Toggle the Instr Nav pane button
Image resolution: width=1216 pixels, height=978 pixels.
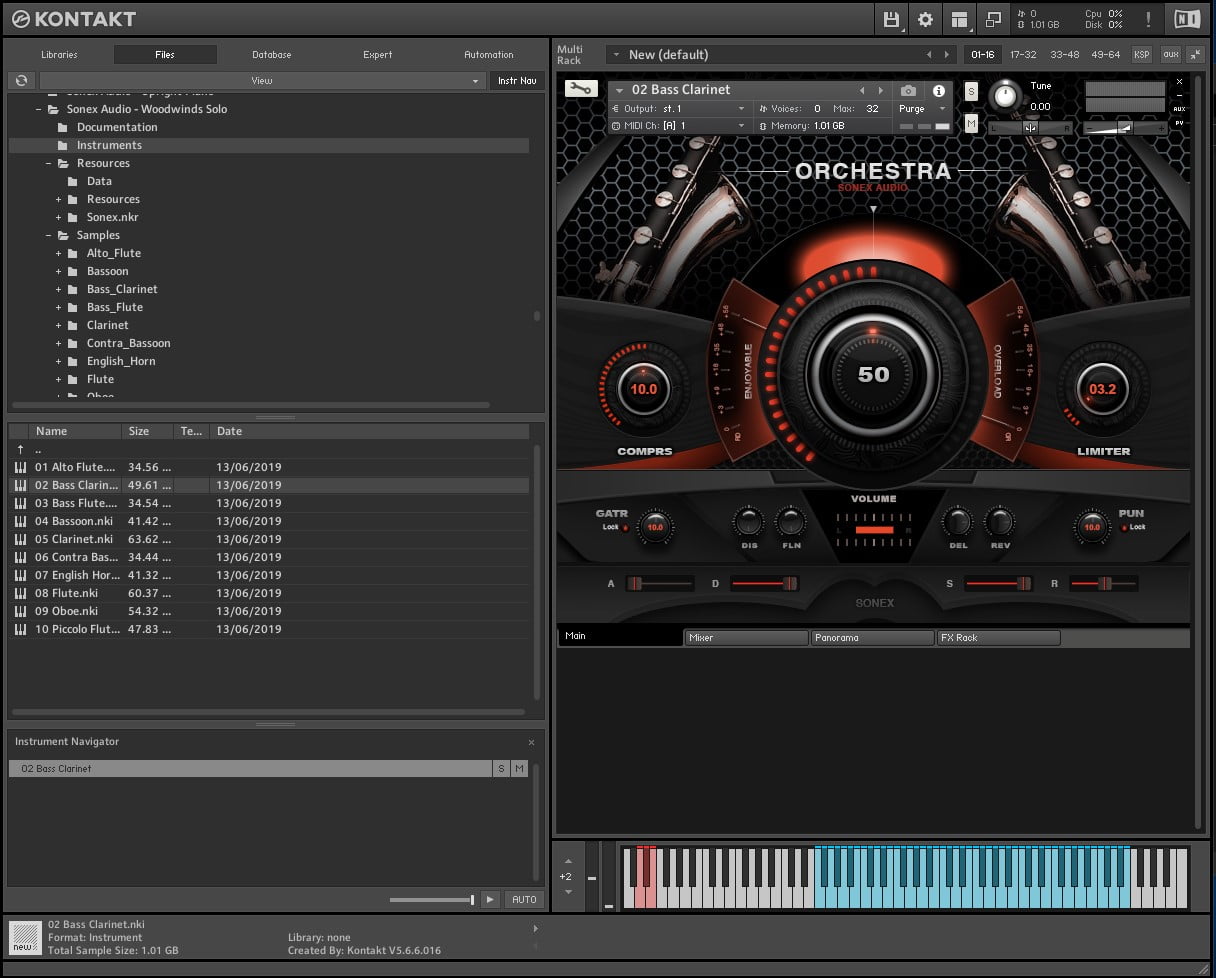click(517, 80)
